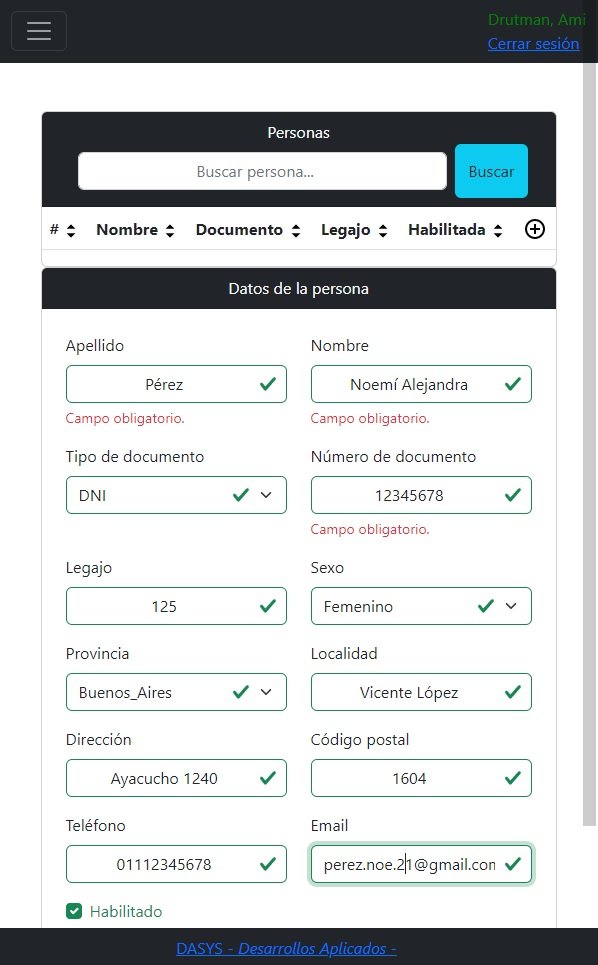This screenshot has height=965, width=598.
Task: Click the Email input field
Action: pos(421,865)
